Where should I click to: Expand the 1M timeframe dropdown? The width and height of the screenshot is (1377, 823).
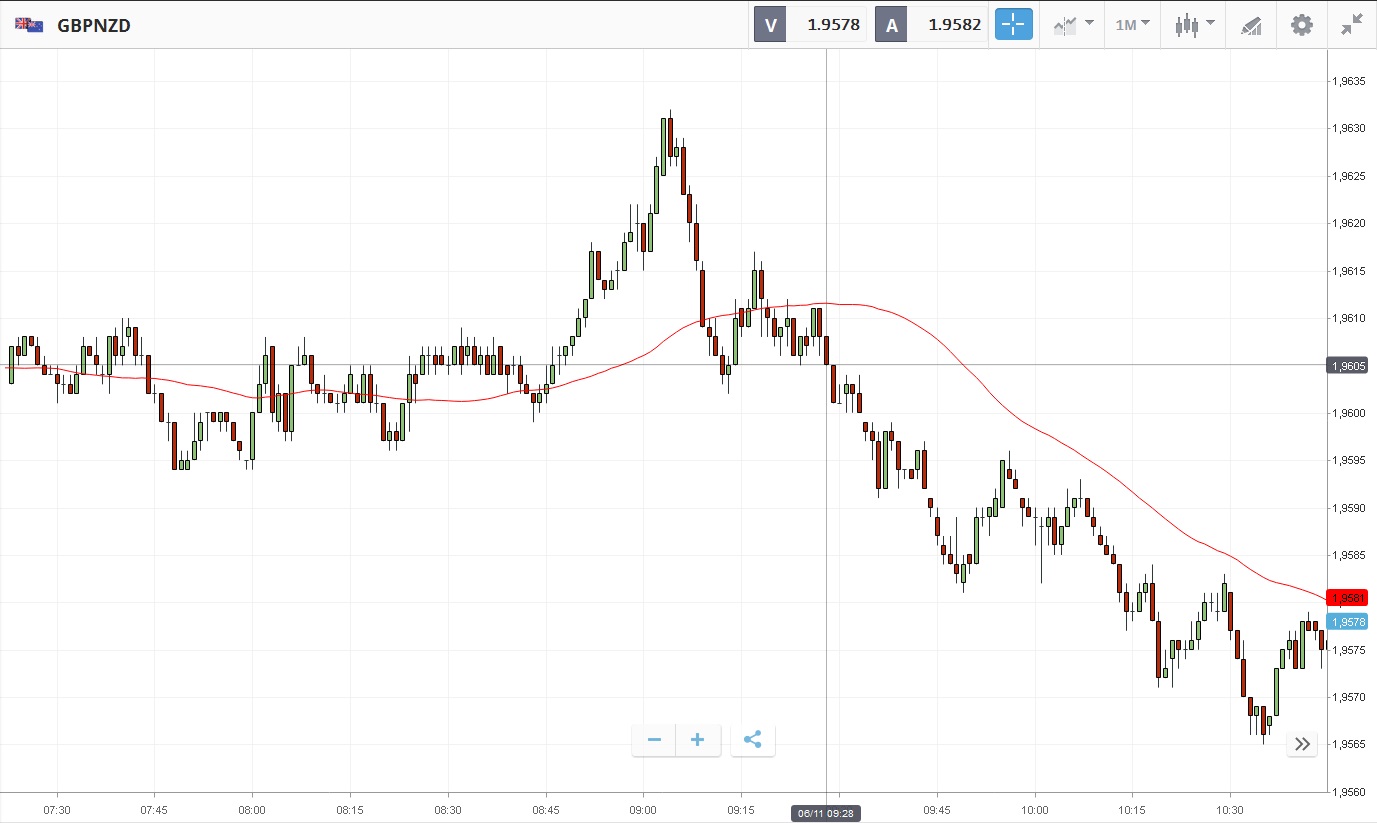1132,25
